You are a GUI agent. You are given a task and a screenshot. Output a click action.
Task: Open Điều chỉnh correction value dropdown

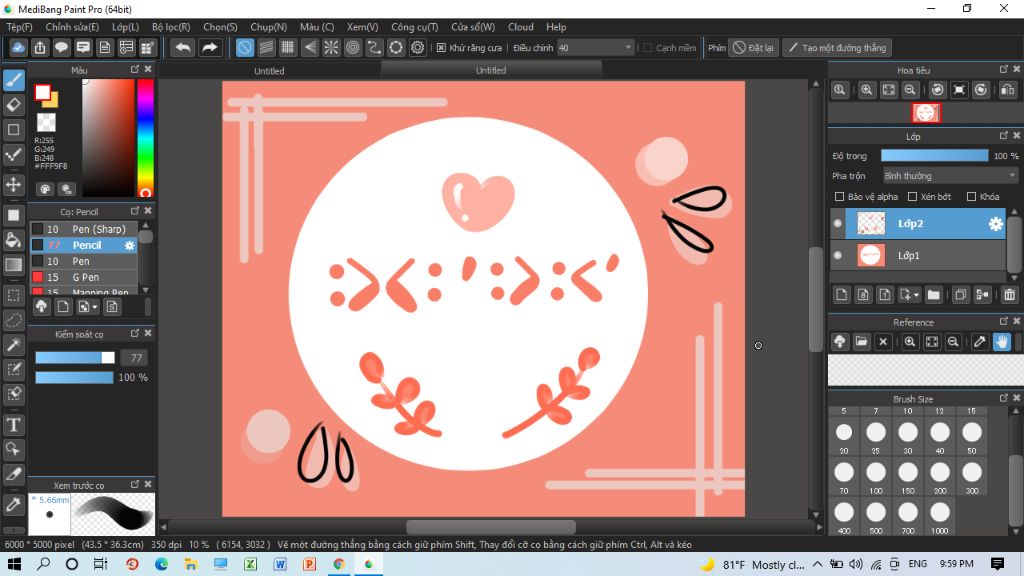[595, 48]
